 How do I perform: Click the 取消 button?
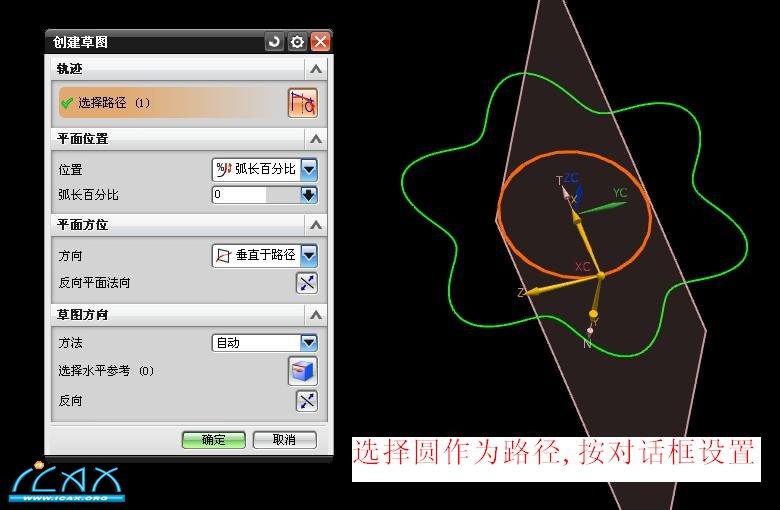click(x=285, y=440)
